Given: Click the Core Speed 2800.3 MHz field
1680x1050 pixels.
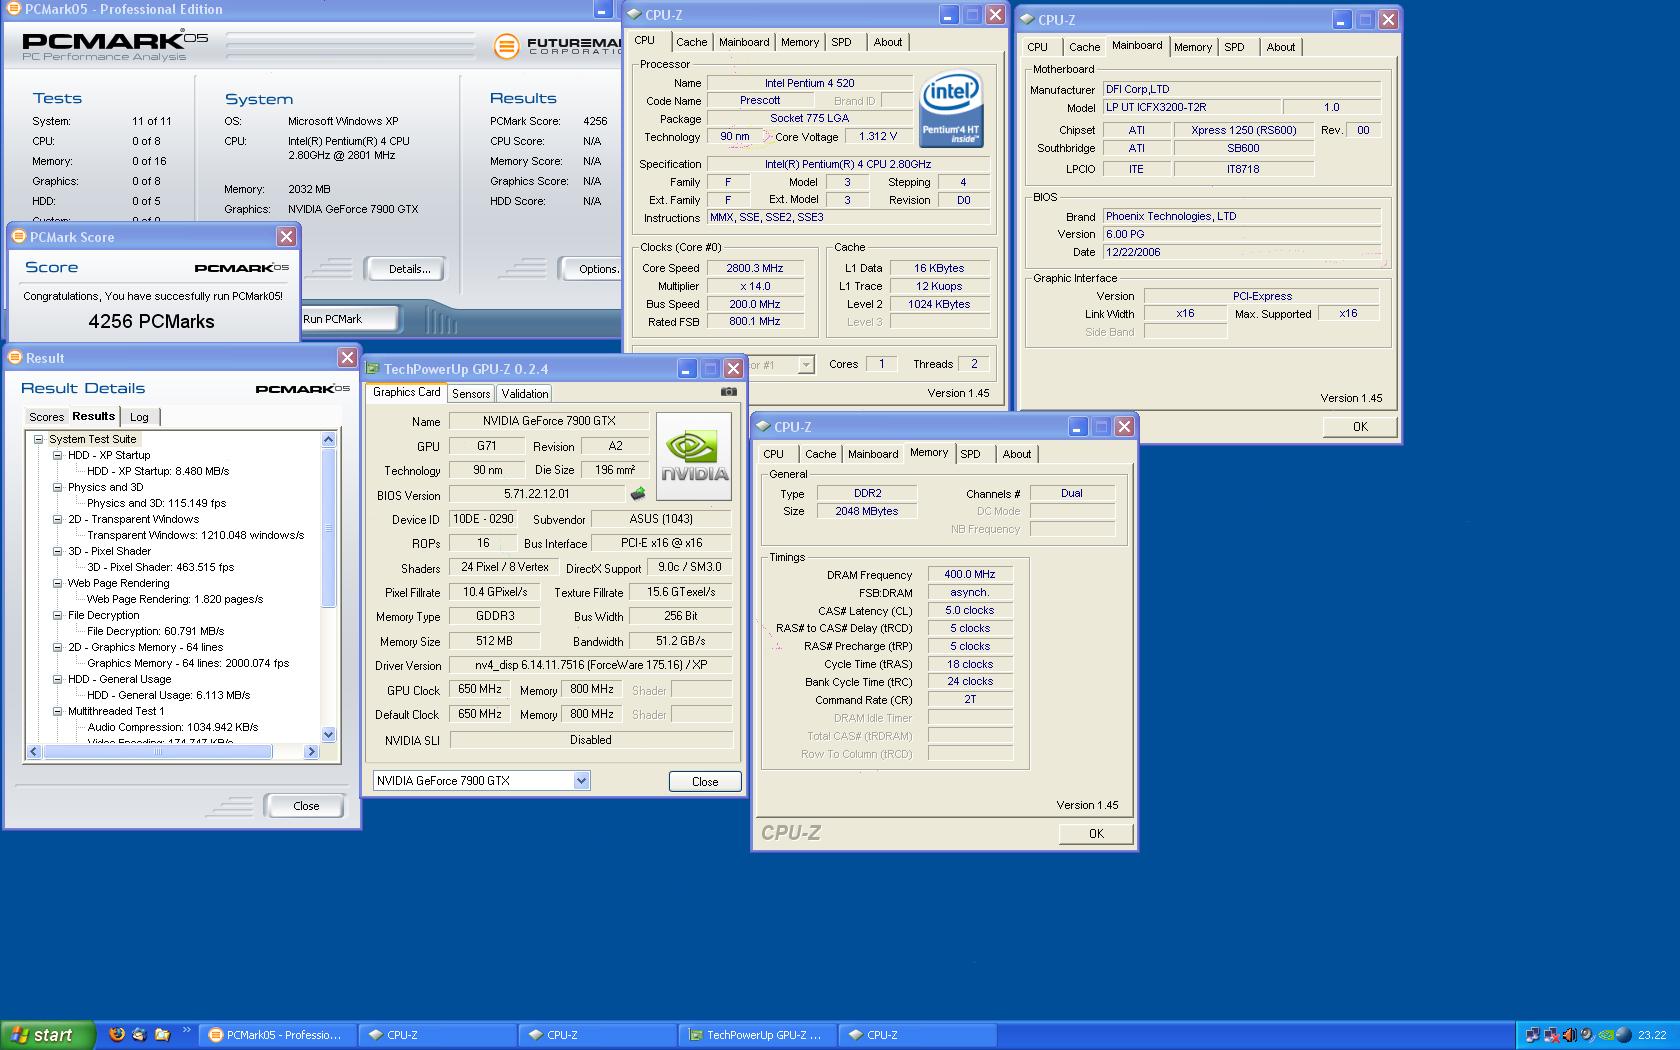Looking at the screenshot, I should coord(755,268).
